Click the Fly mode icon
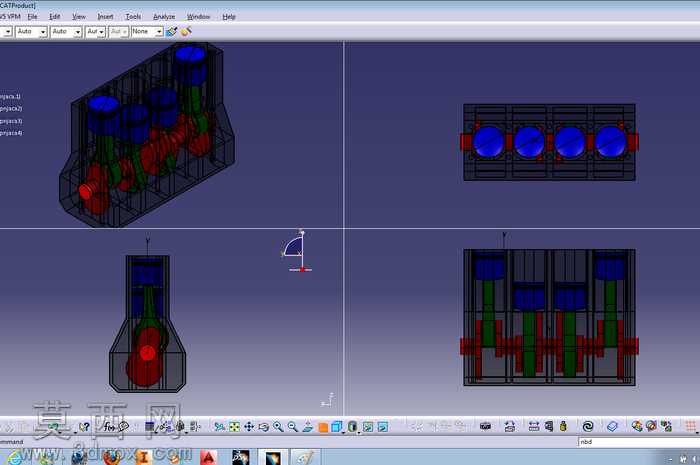 (219, 427)
